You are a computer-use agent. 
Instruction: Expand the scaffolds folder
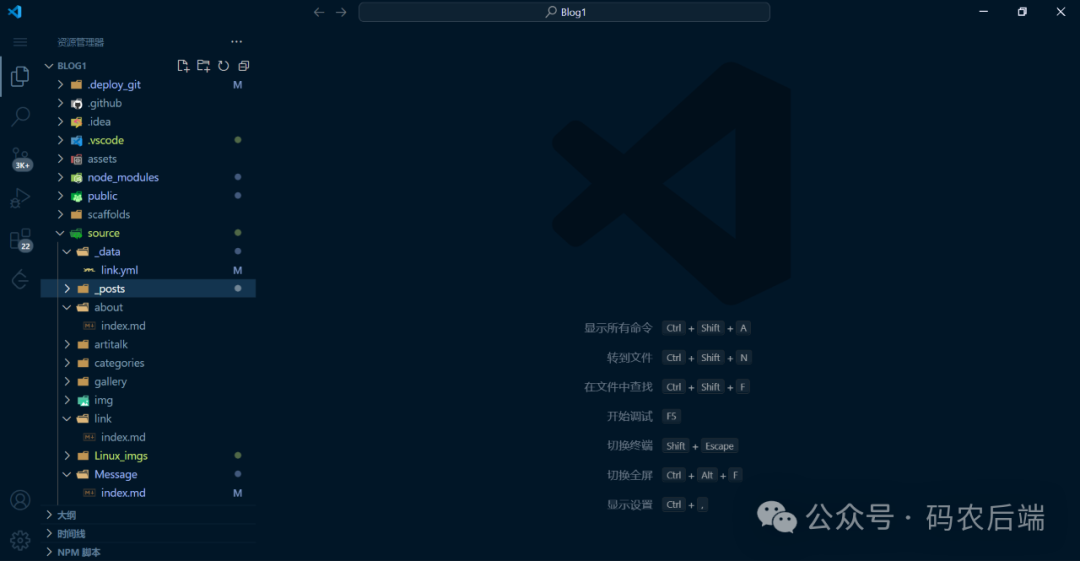click(x=61, y=214)
